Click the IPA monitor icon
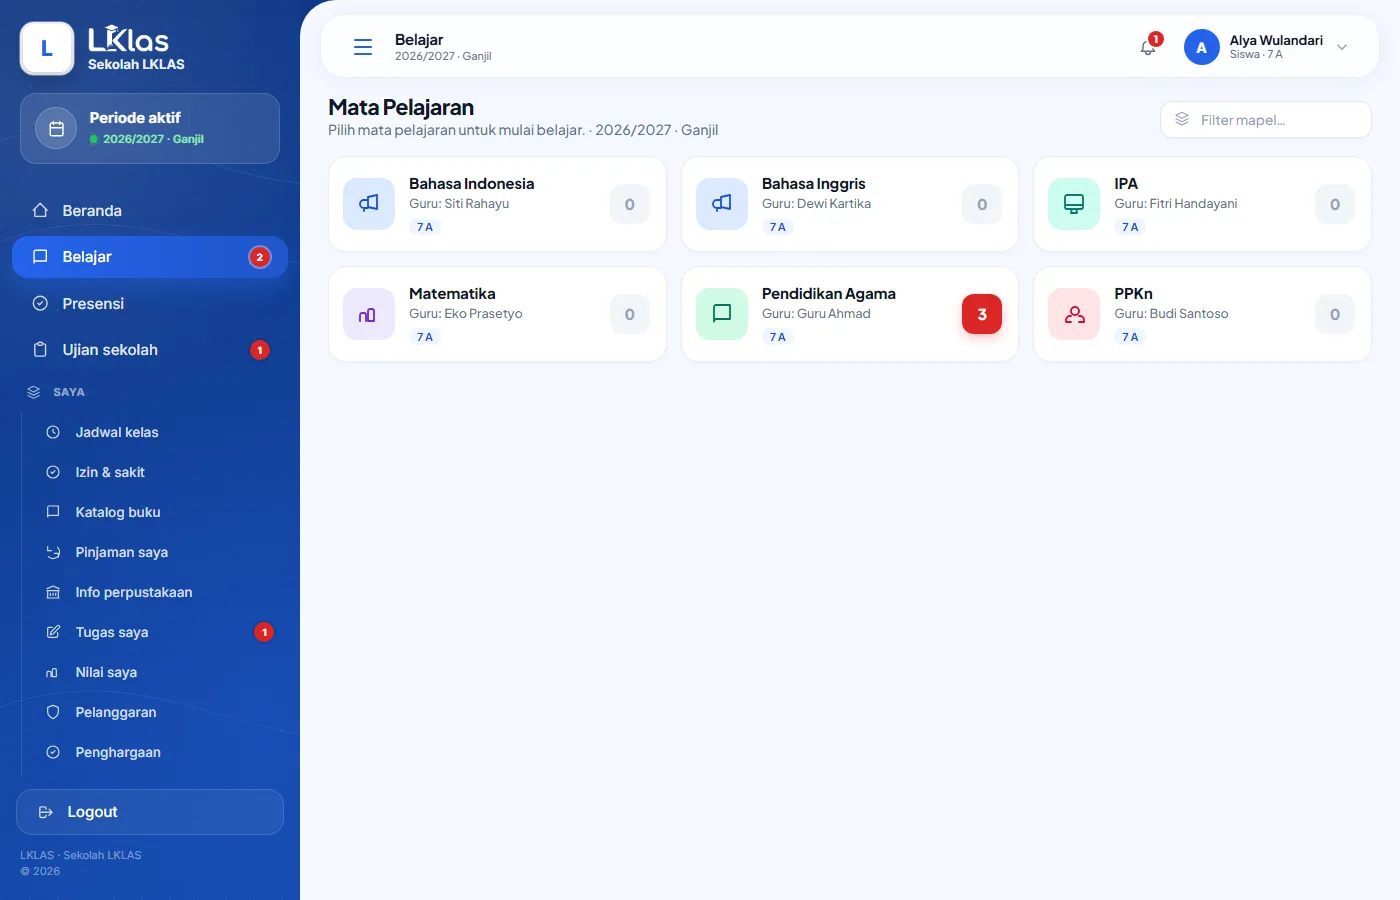 (1074, 204)
